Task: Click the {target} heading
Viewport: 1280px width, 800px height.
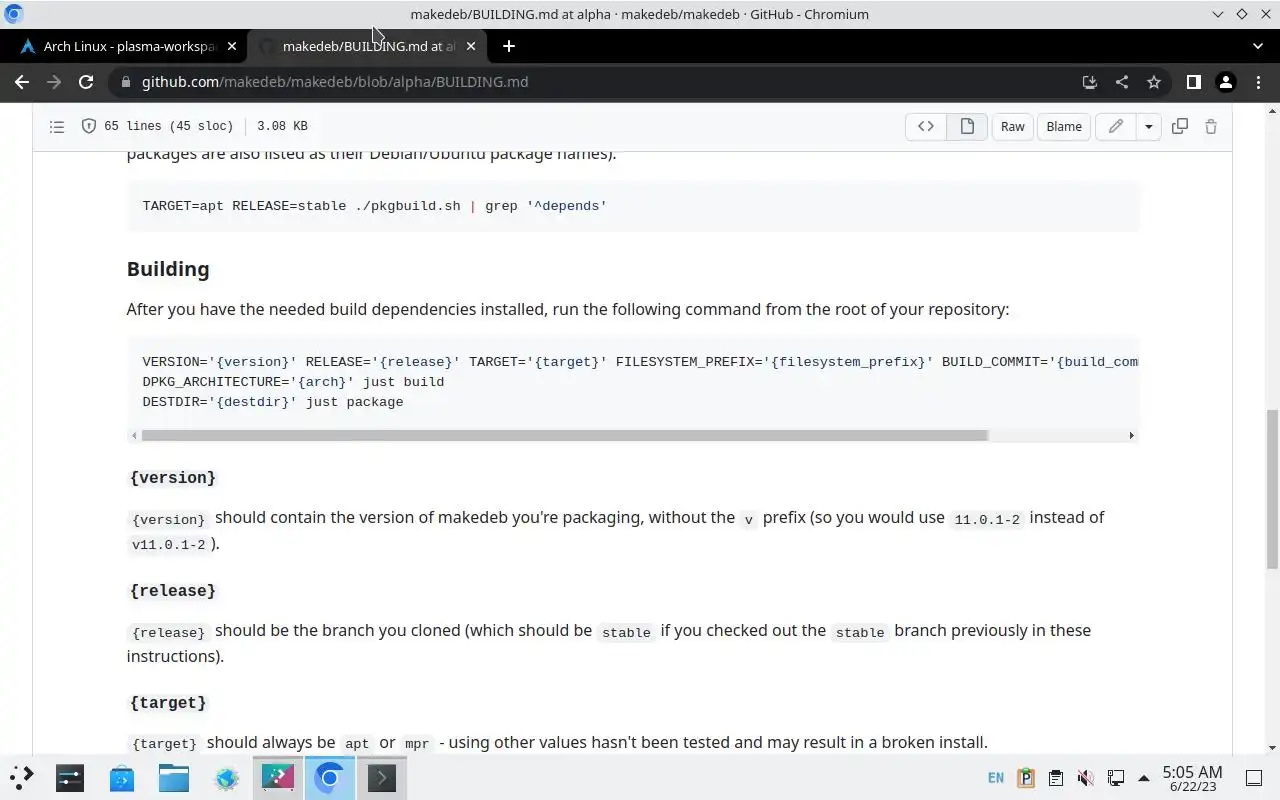Action: click(168, 703)
